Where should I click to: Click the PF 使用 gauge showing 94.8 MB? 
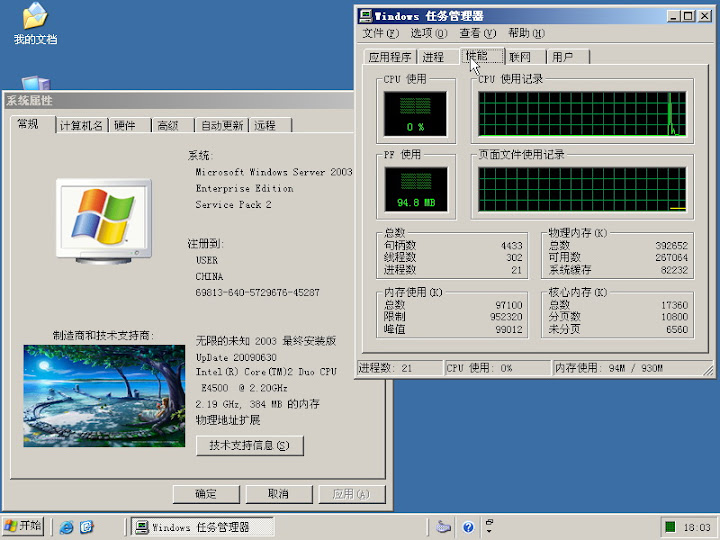tap(416, 189)
